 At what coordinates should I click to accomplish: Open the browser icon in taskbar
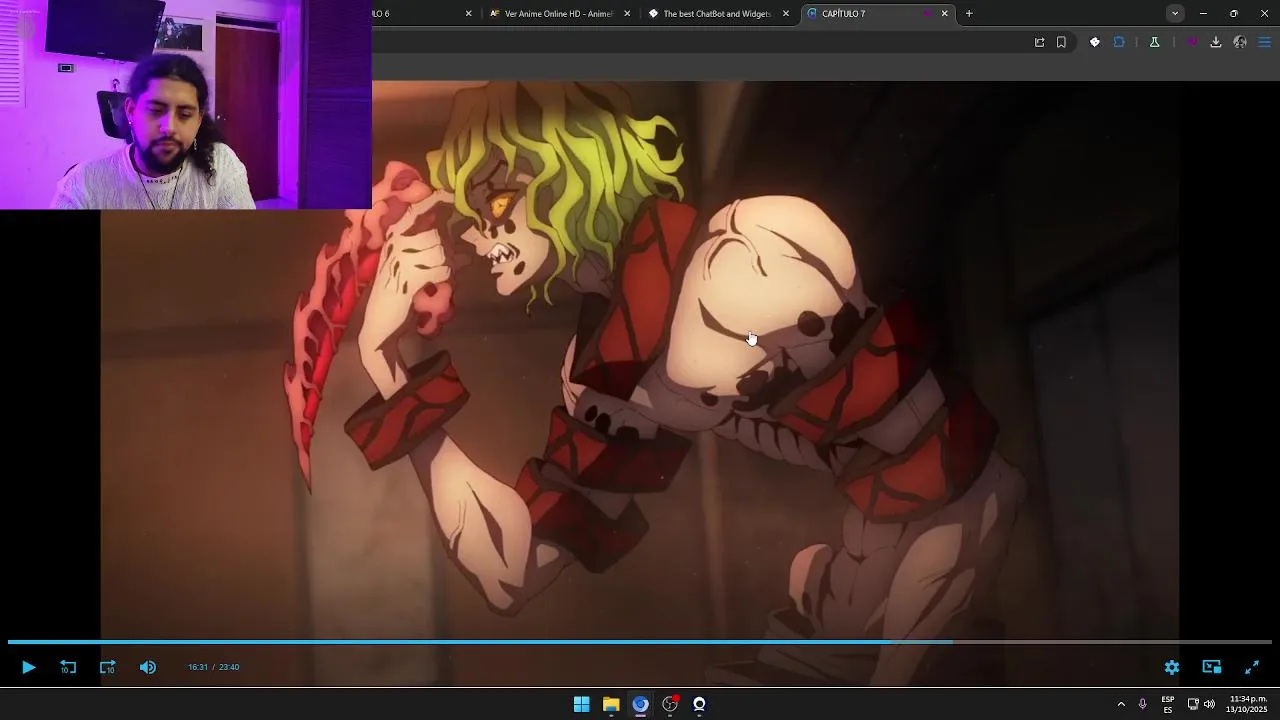tap(640, 704)
